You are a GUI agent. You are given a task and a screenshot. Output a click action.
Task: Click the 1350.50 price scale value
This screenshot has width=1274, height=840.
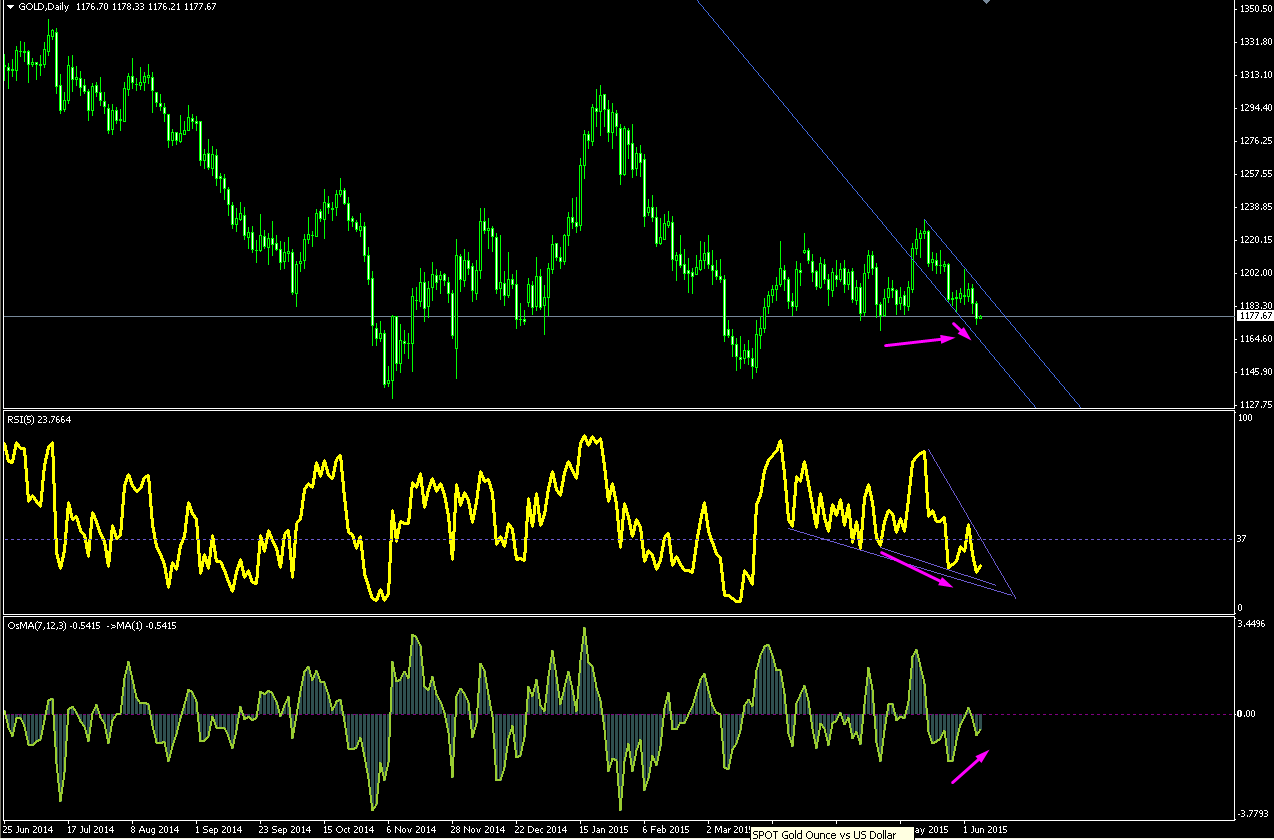[x=1254, y=9]
